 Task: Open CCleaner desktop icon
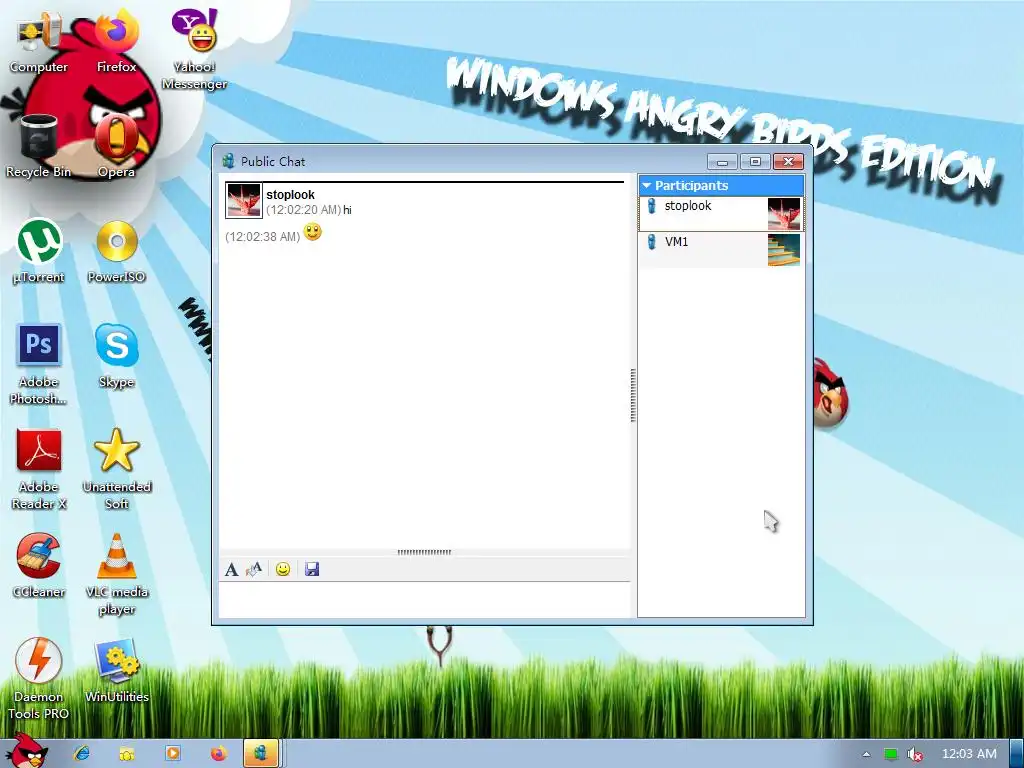39,566
